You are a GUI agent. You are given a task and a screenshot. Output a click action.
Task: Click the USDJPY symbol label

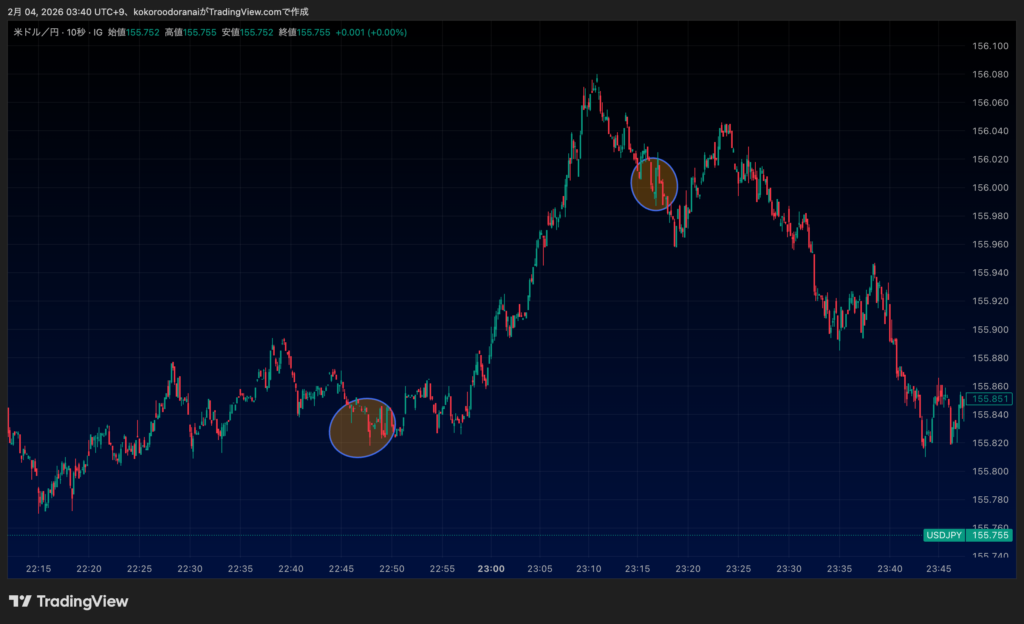click(x=943, y=536)
